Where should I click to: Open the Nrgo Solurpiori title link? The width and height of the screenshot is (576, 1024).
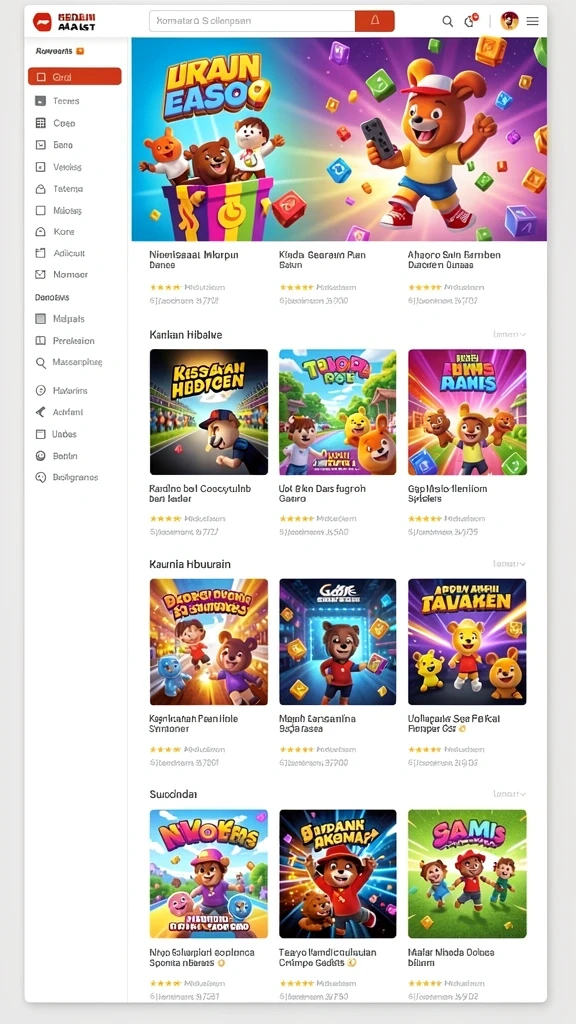pyautogui.click(x=202, y=957)
